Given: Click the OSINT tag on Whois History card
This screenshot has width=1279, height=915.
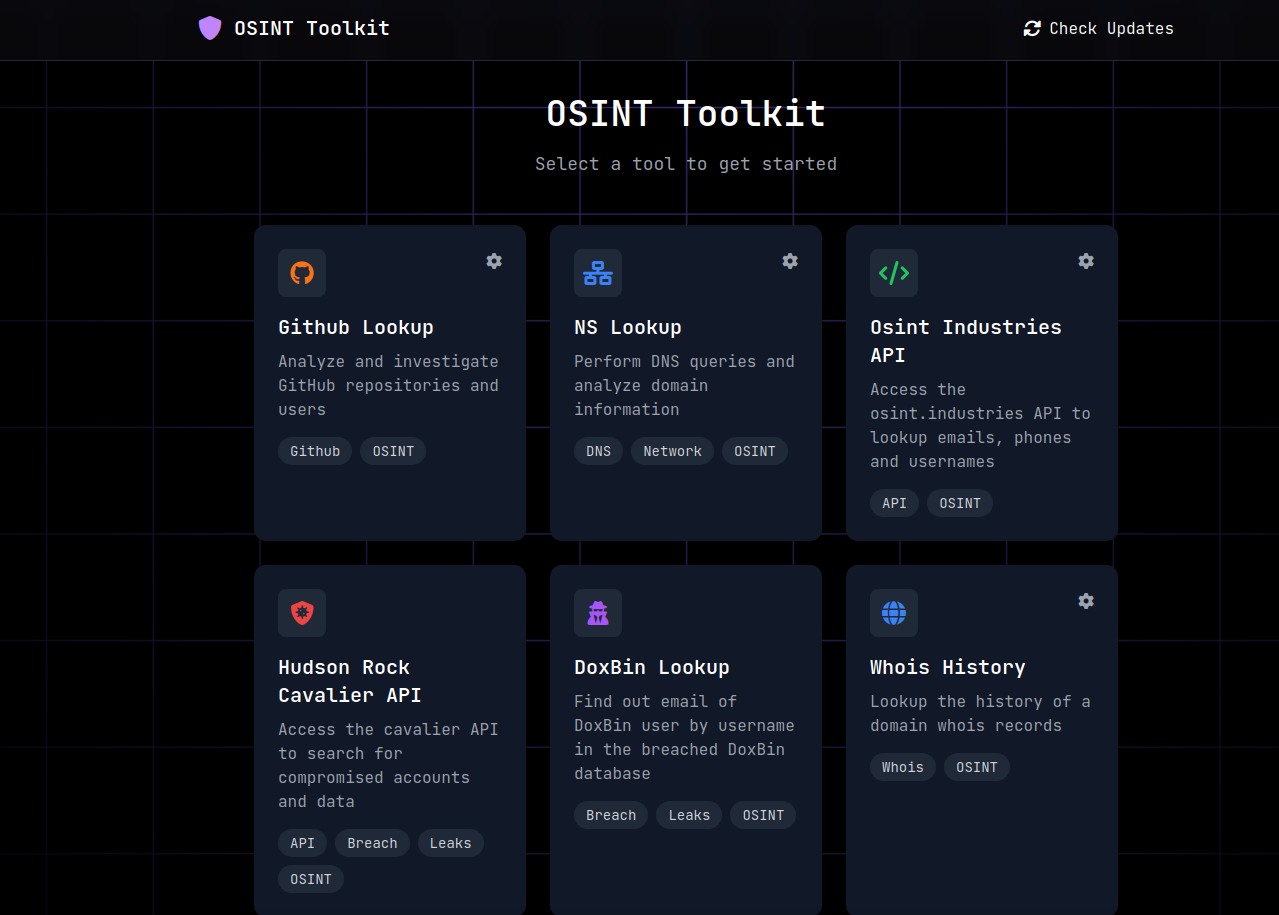Looking at the screenshot, I should 977,767.
